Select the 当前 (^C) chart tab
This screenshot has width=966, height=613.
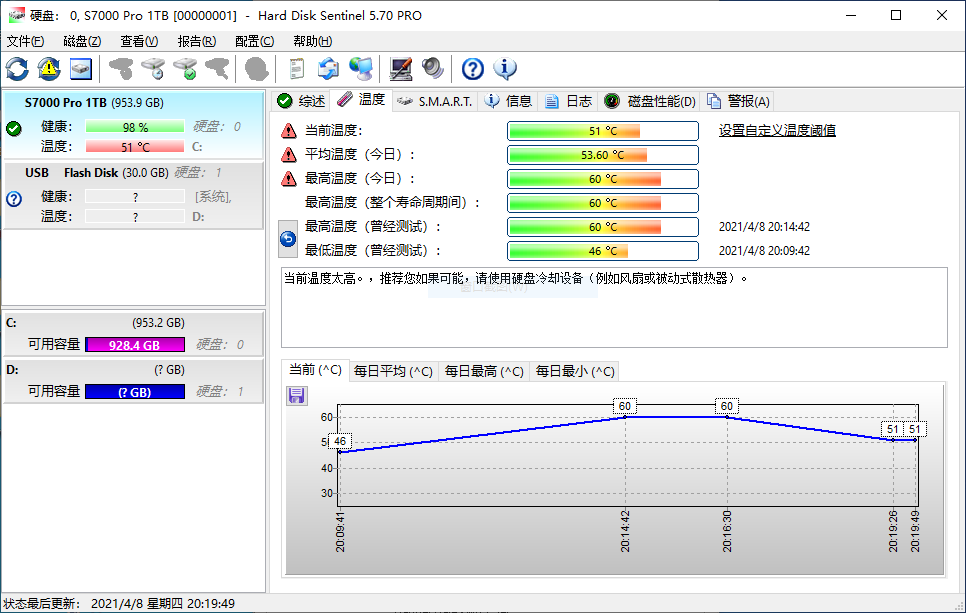(x=315, y=370)
